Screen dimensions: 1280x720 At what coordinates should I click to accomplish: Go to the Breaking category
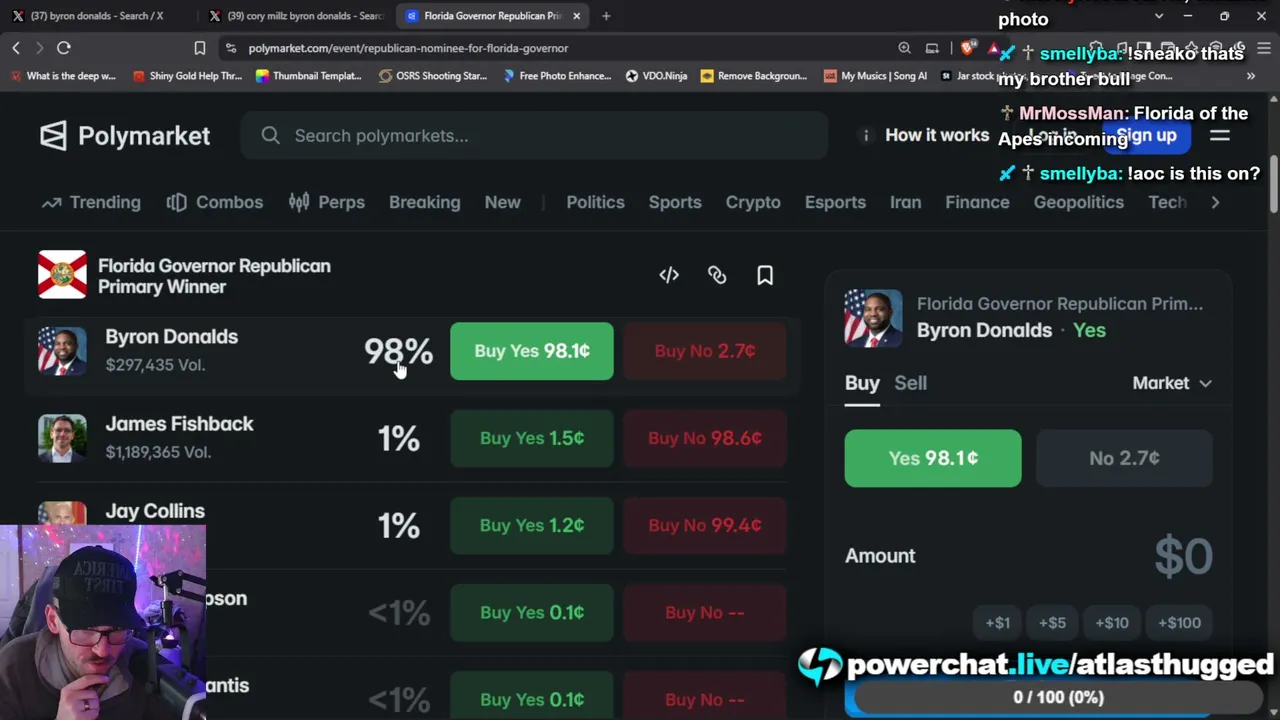click(x=425, y=202)
